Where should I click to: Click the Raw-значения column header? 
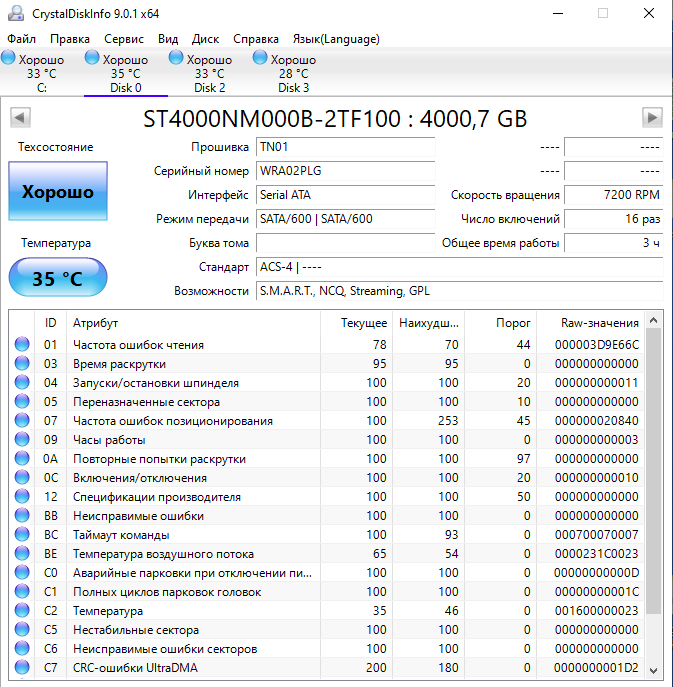[x=591, y=323]
